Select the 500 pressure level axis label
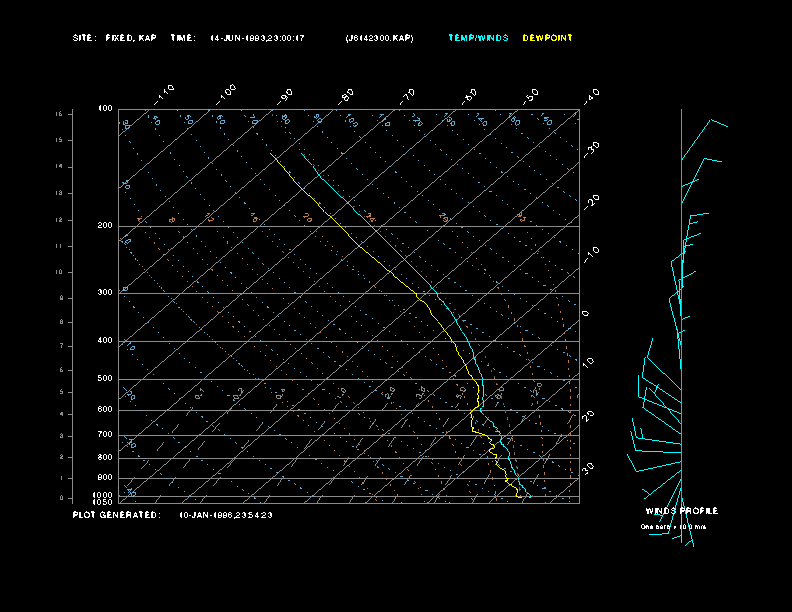The width and height of the screenshot is (792, 612). click(105, 379)
